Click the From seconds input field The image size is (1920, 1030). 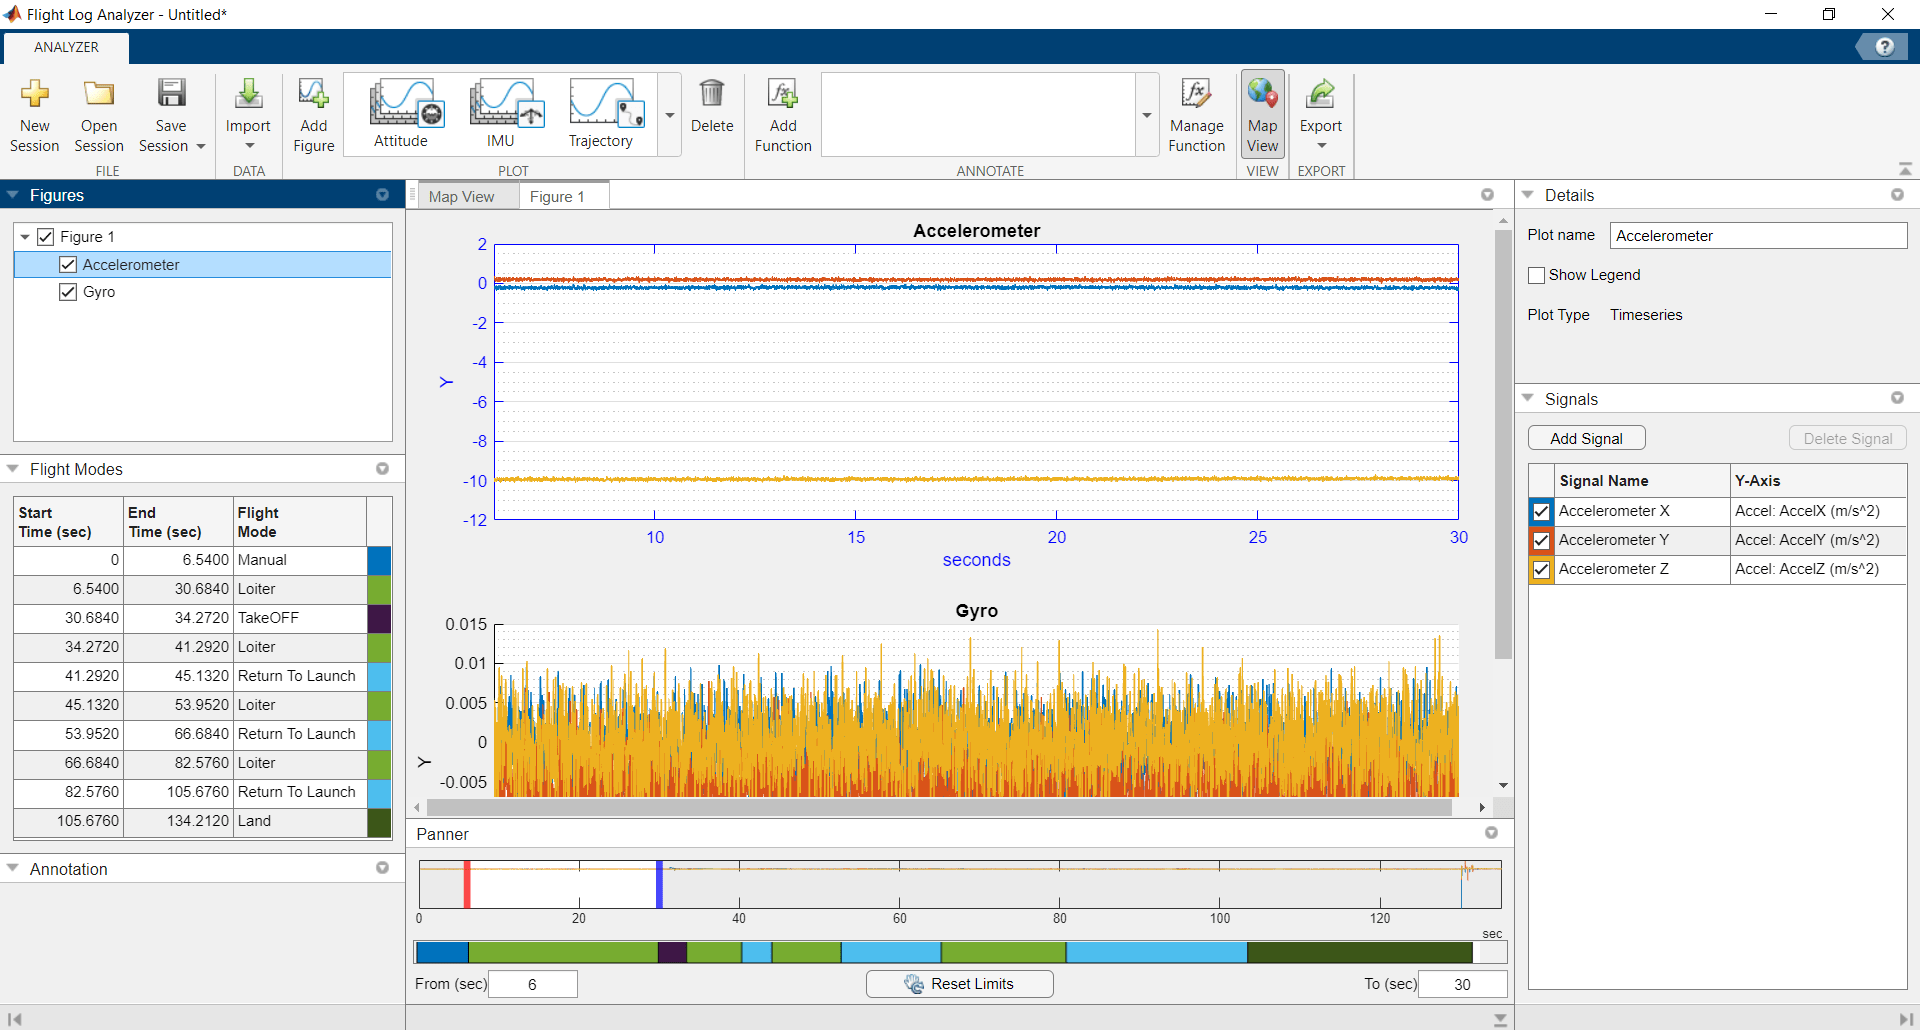pos(532,984)
